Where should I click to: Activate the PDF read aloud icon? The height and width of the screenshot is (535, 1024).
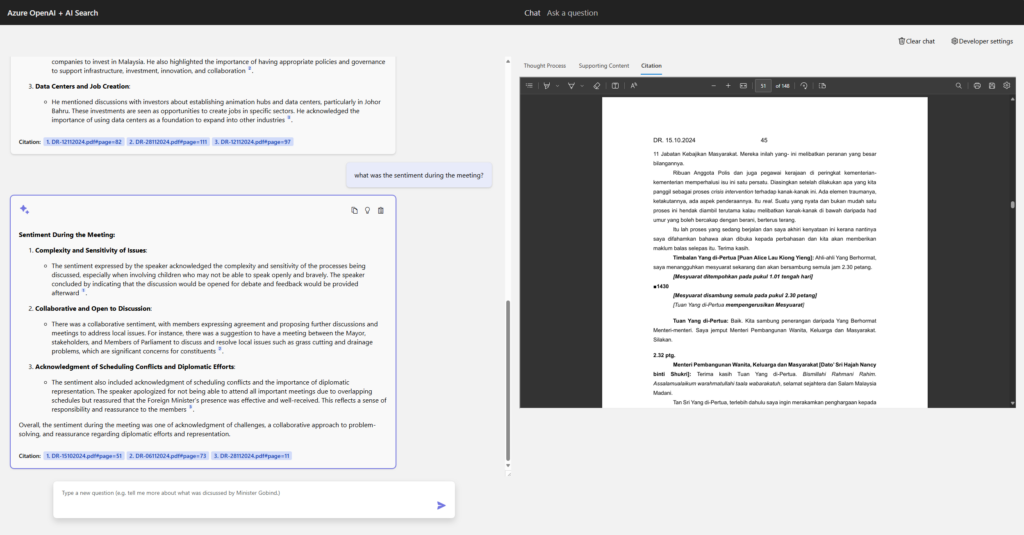[x=633, y=86]
